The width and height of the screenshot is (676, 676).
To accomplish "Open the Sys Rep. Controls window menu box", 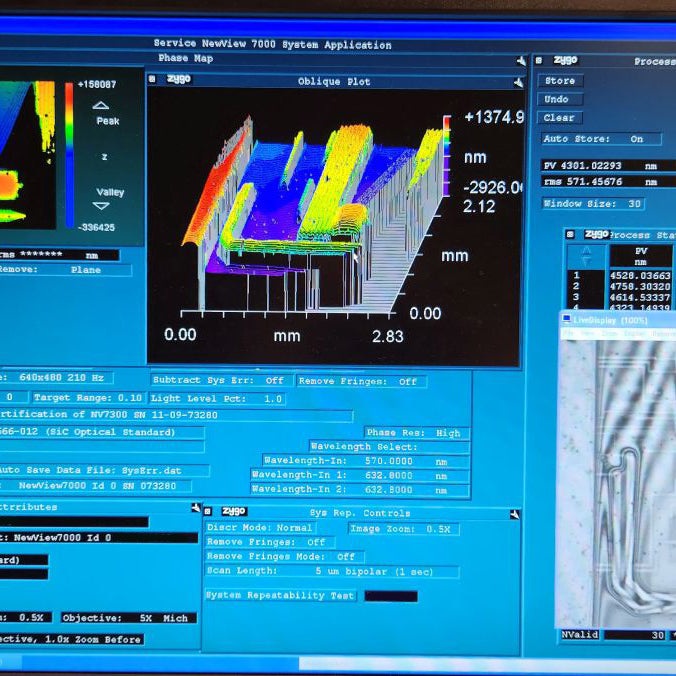I will click(208, 511).
